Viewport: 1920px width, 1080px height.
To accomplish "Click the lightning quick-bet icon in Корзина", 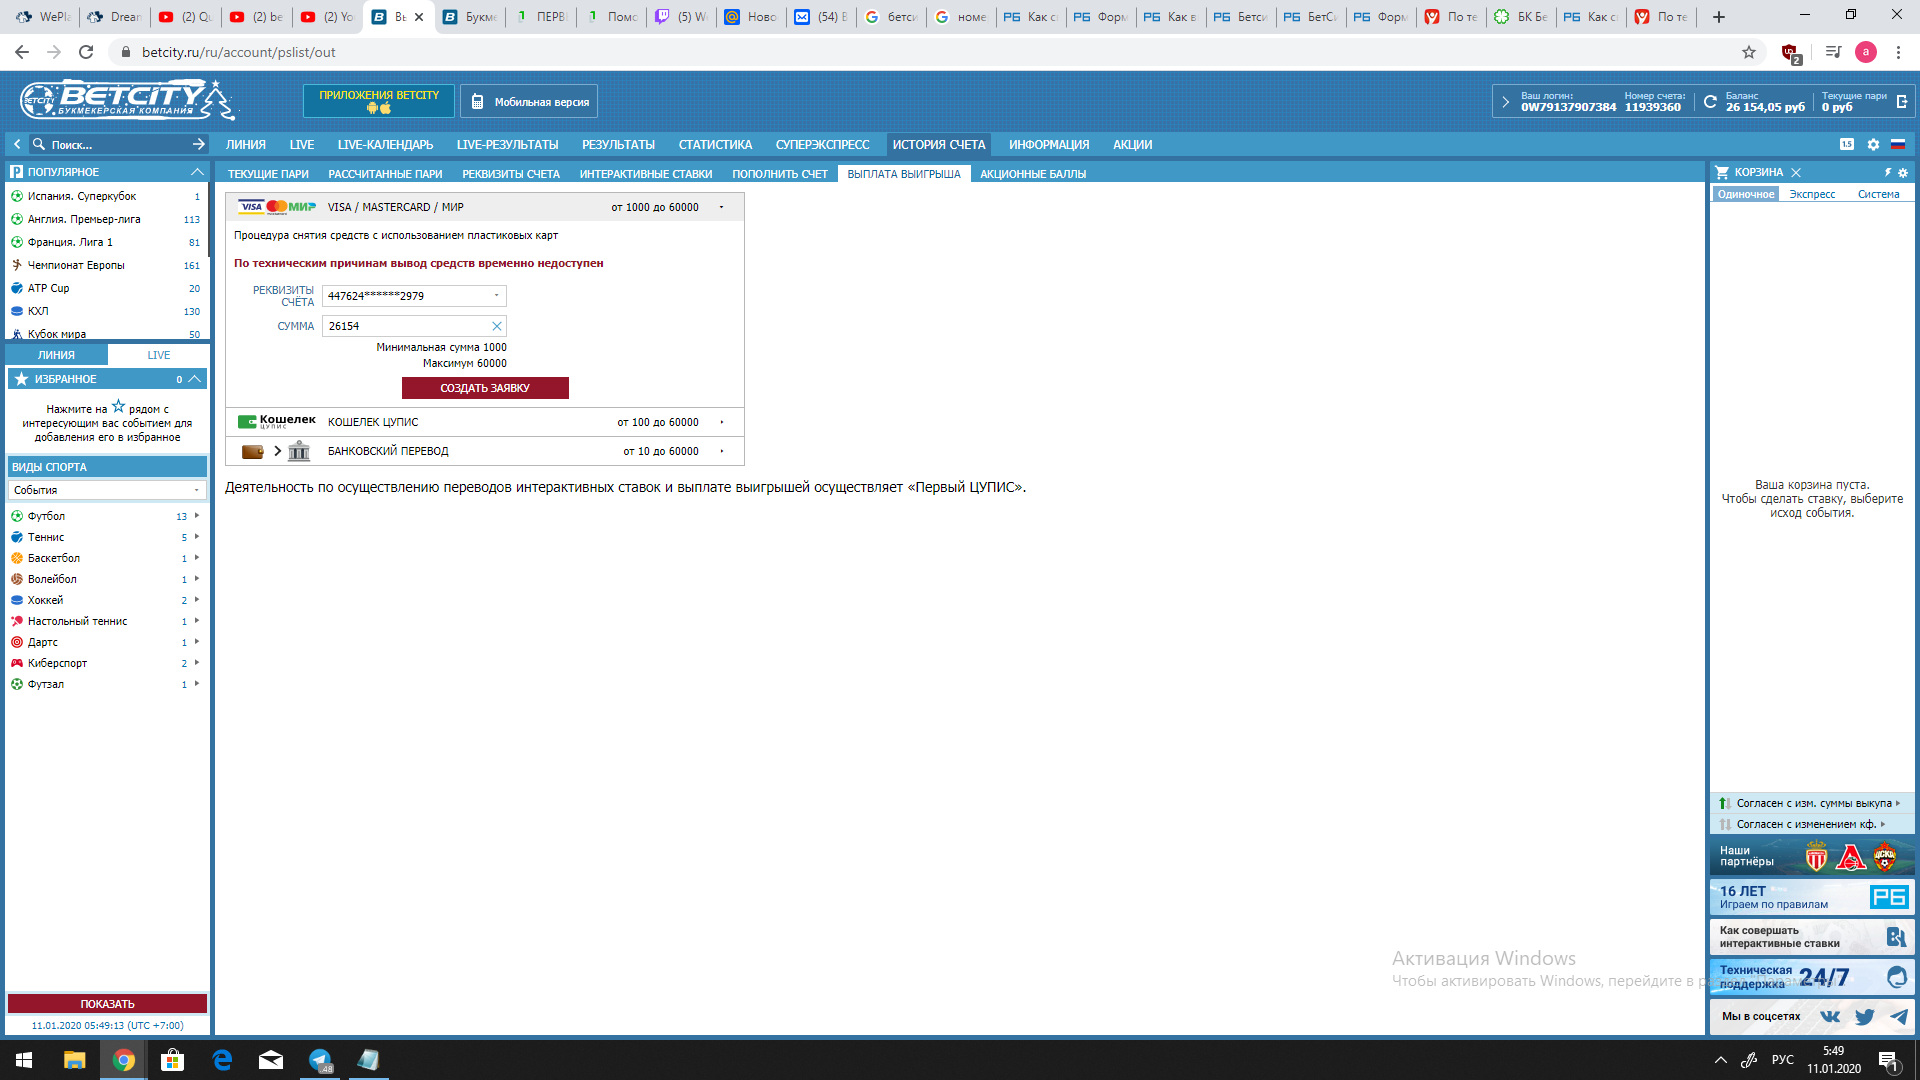I will pyautogui.click(x=1888, y=173).
